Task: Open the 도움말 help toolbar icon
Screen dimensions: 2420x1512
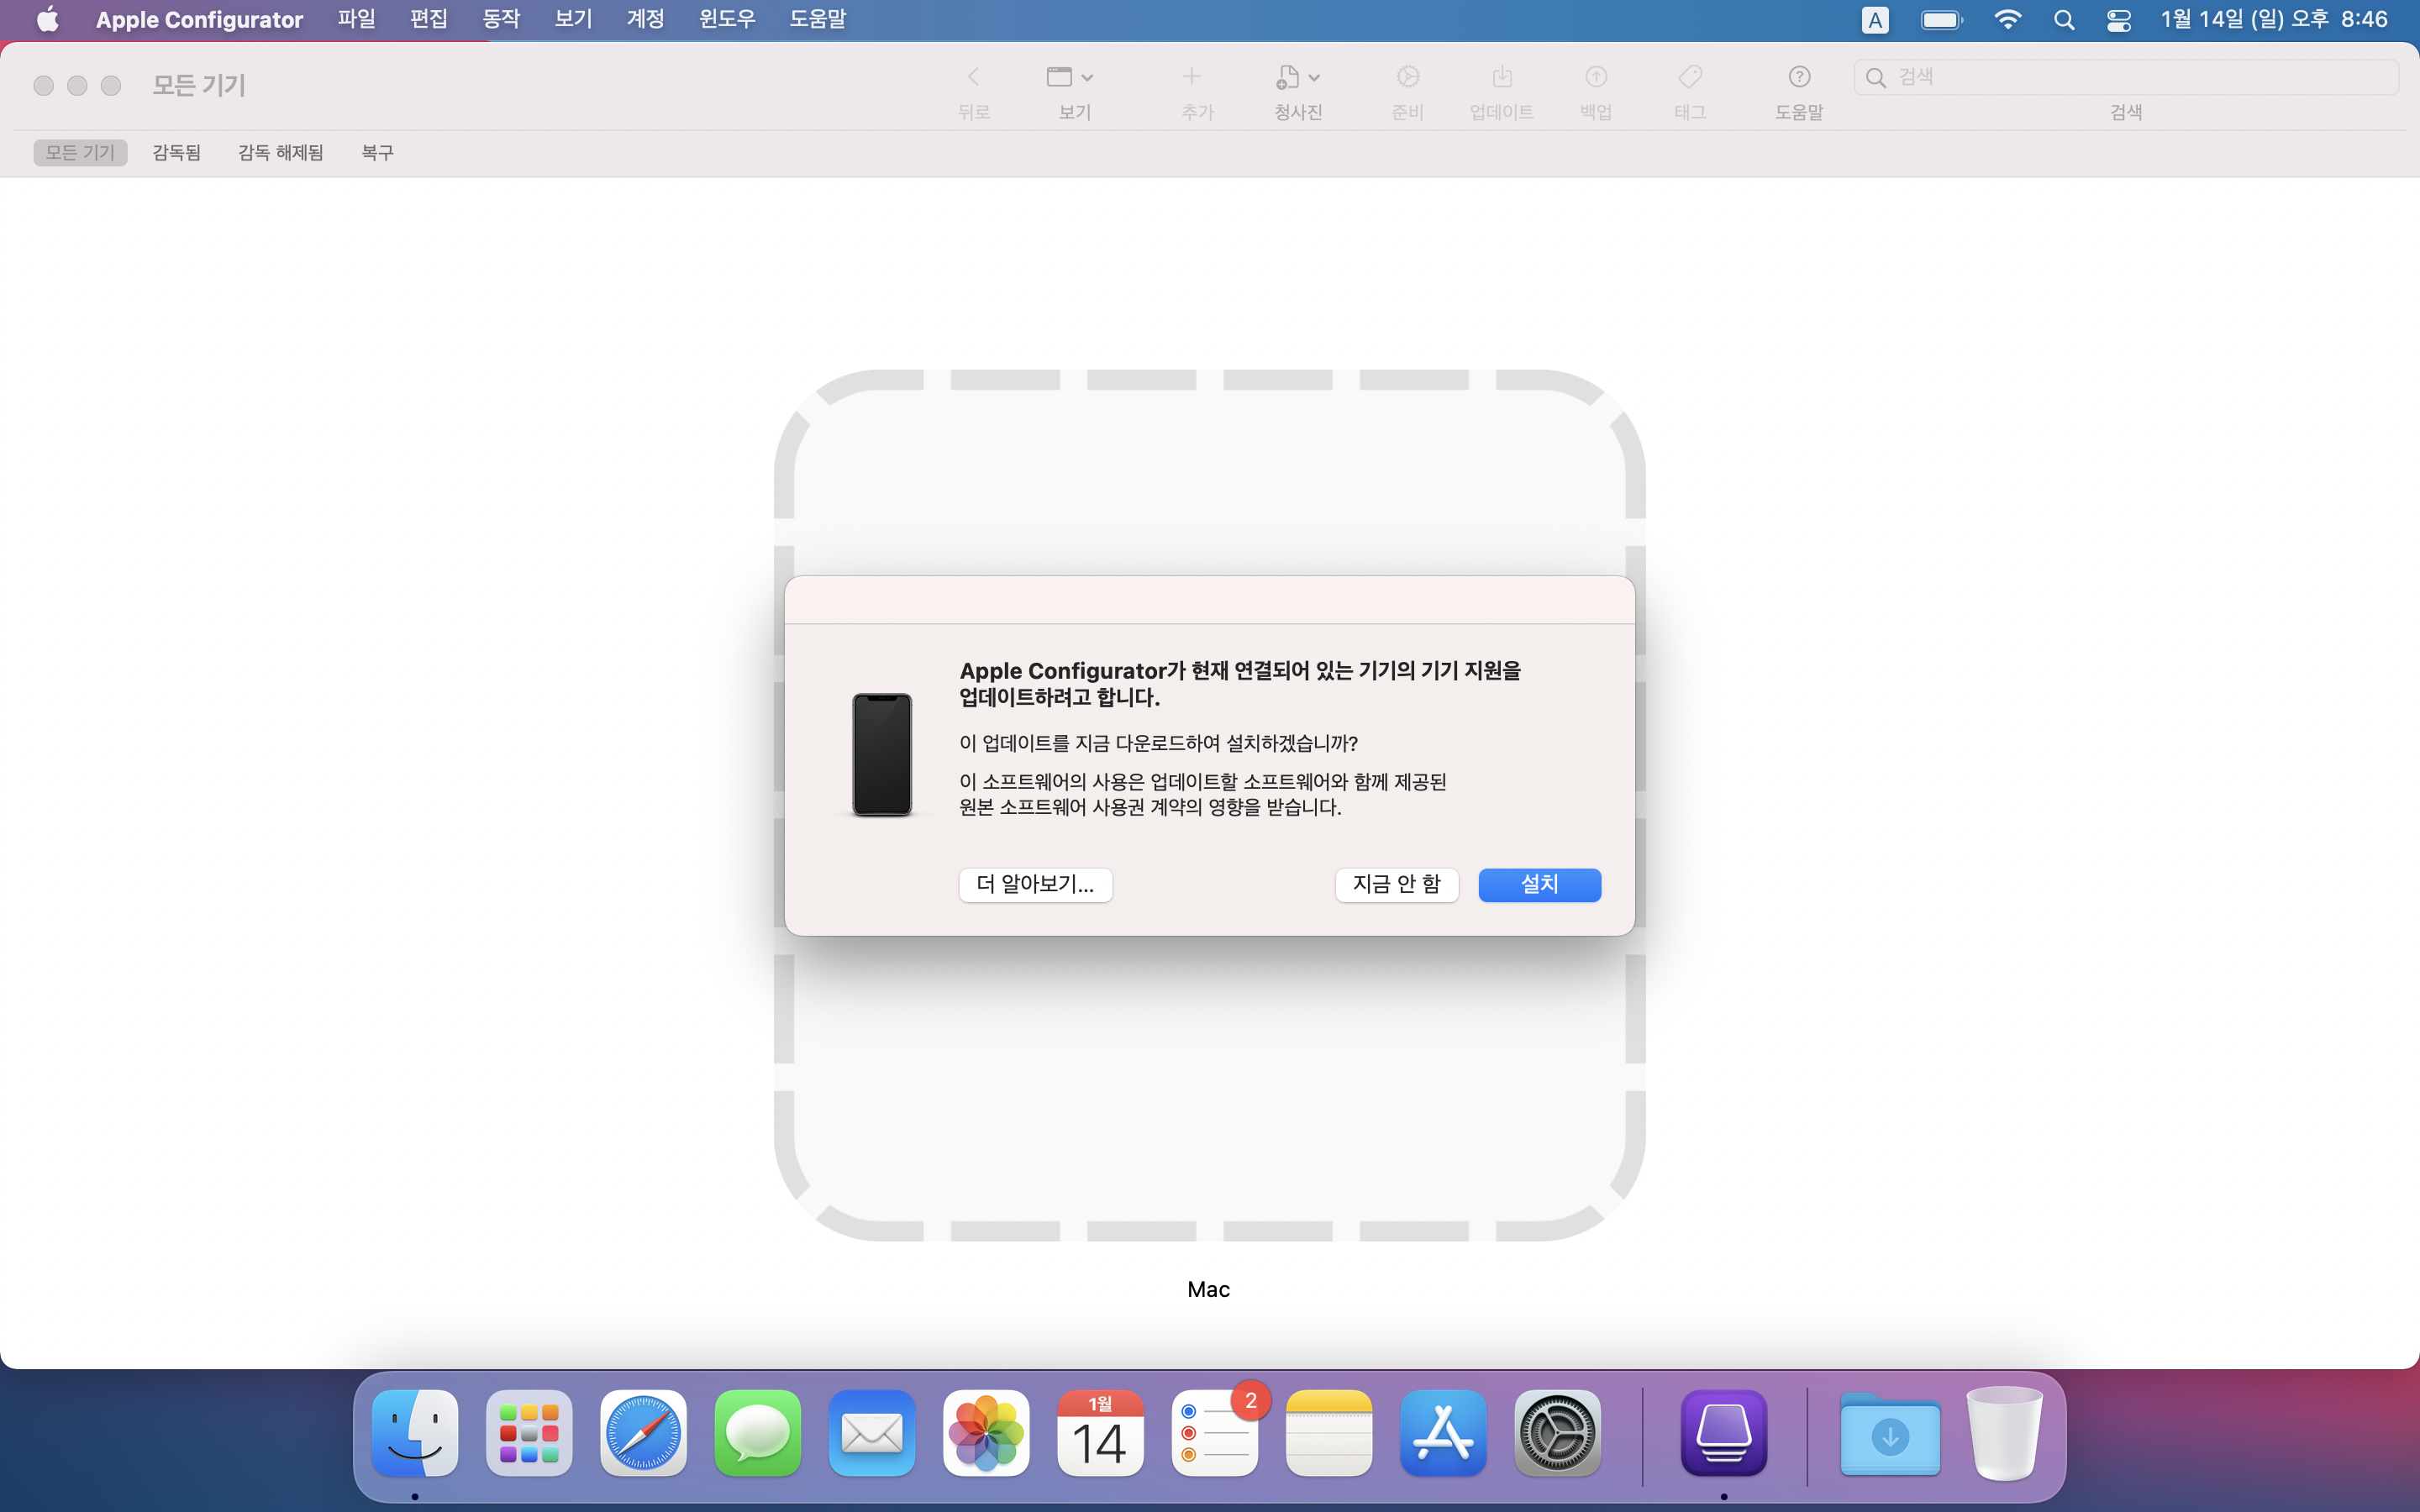Action: [x=1798, y=77]
